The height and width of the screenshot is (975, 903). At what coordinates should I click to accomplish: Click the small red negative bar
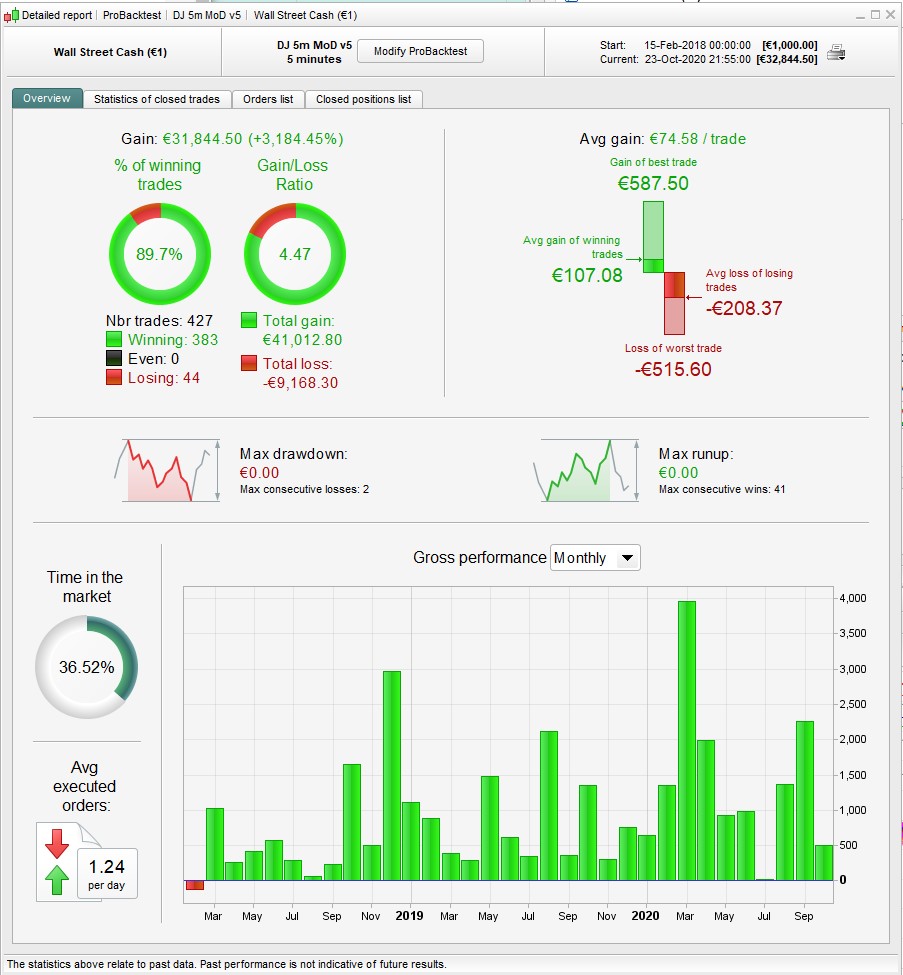195,885
